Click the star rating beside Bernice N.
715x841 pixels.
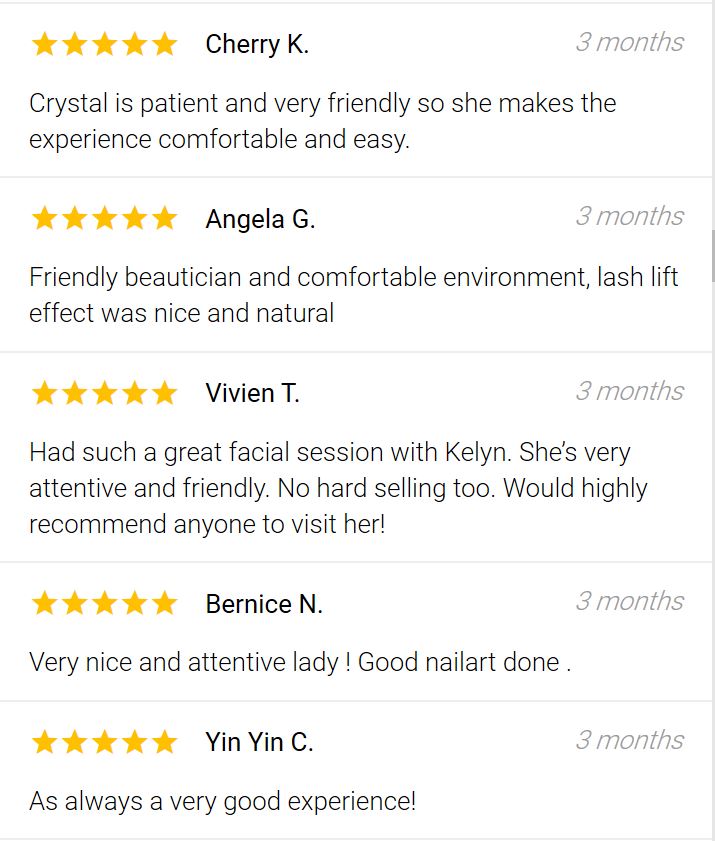click(104, 603)
